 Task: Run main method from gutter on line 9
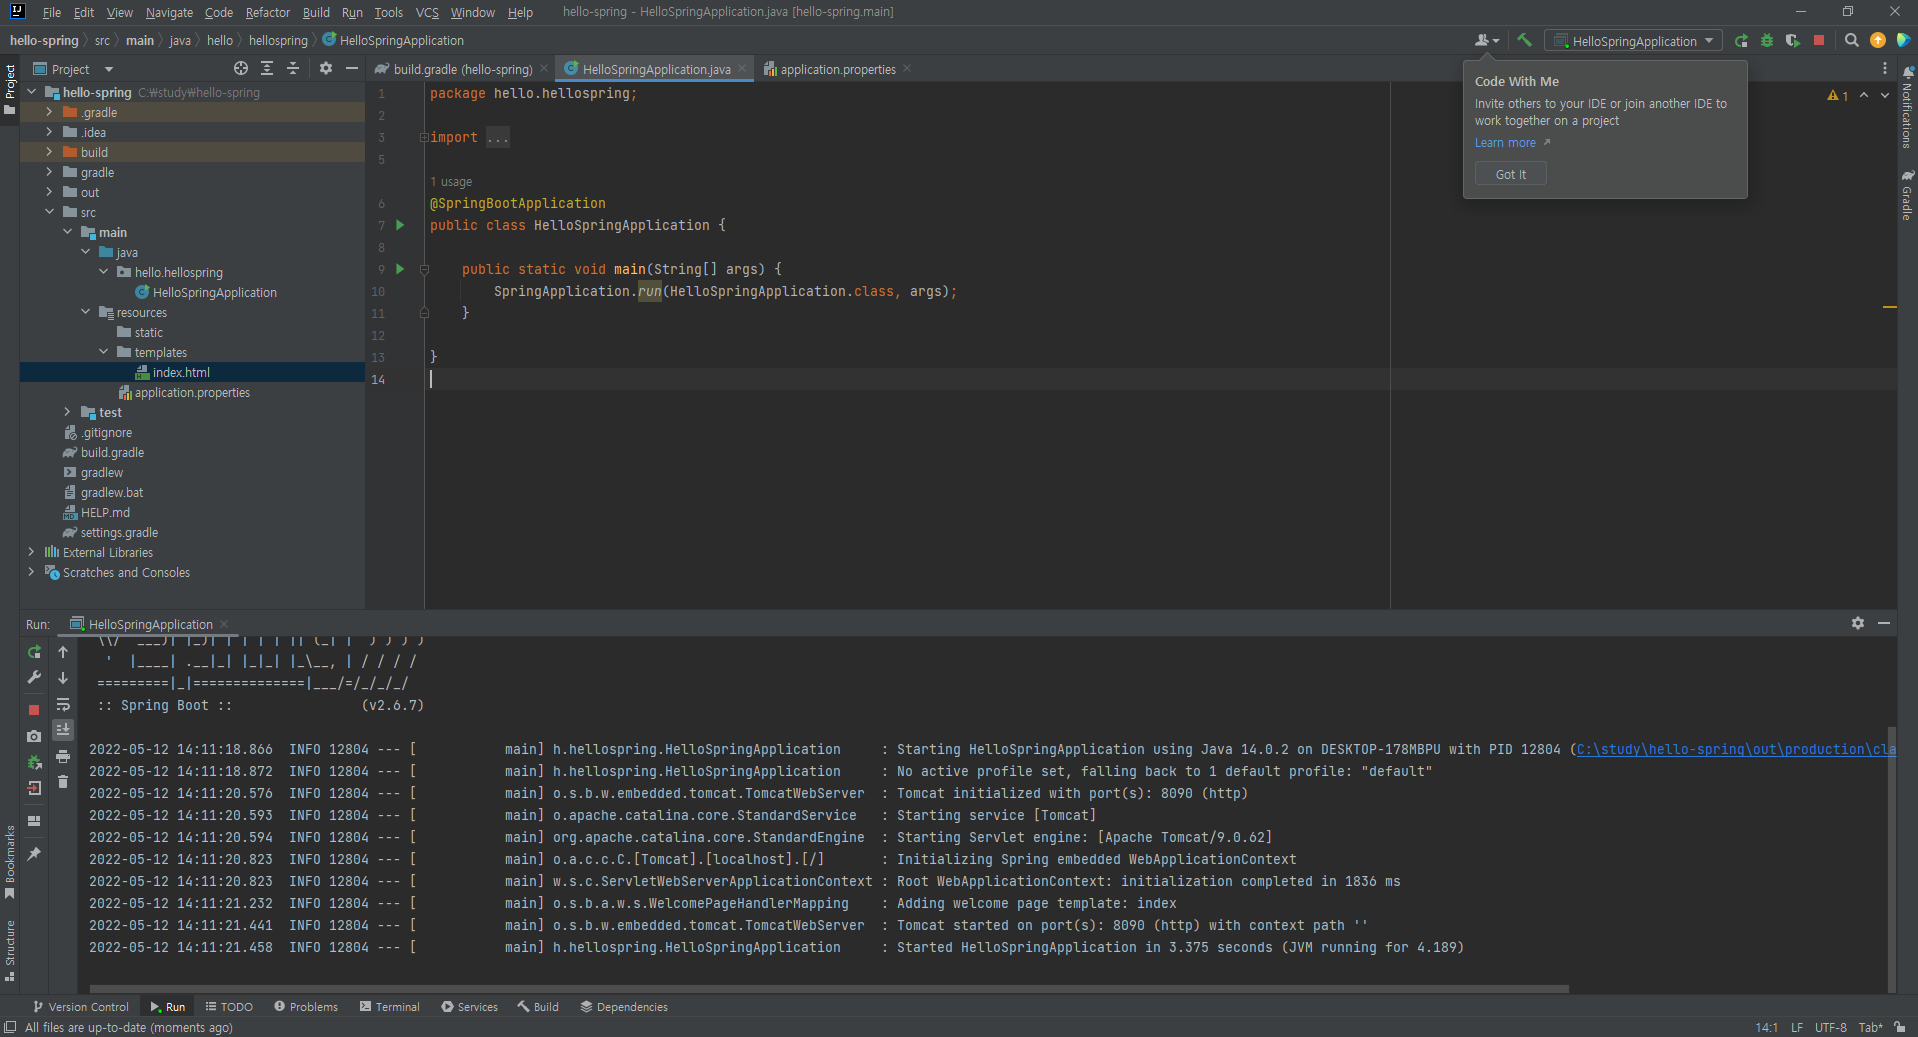[400, 269]
